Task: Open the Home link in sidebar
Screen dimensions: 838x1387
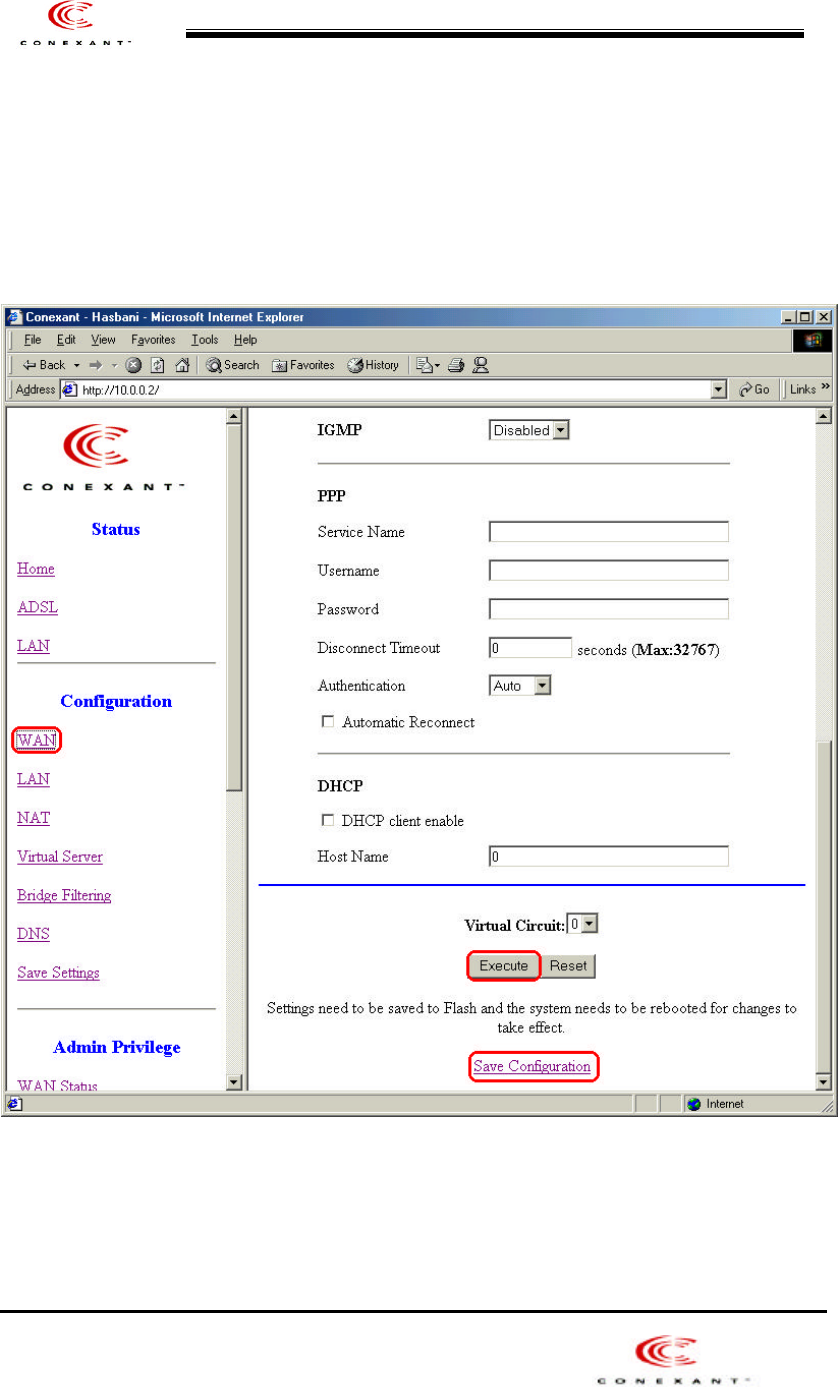Action: [x=36, y=569]
